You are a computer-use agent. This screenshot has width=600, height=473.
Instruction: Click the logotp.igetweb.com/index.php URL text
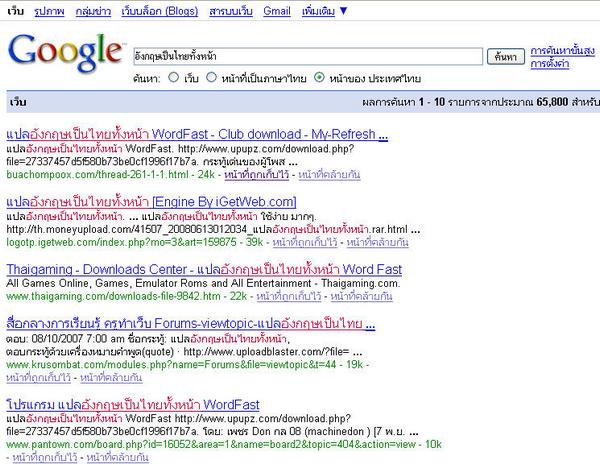[x=121, y=243]
